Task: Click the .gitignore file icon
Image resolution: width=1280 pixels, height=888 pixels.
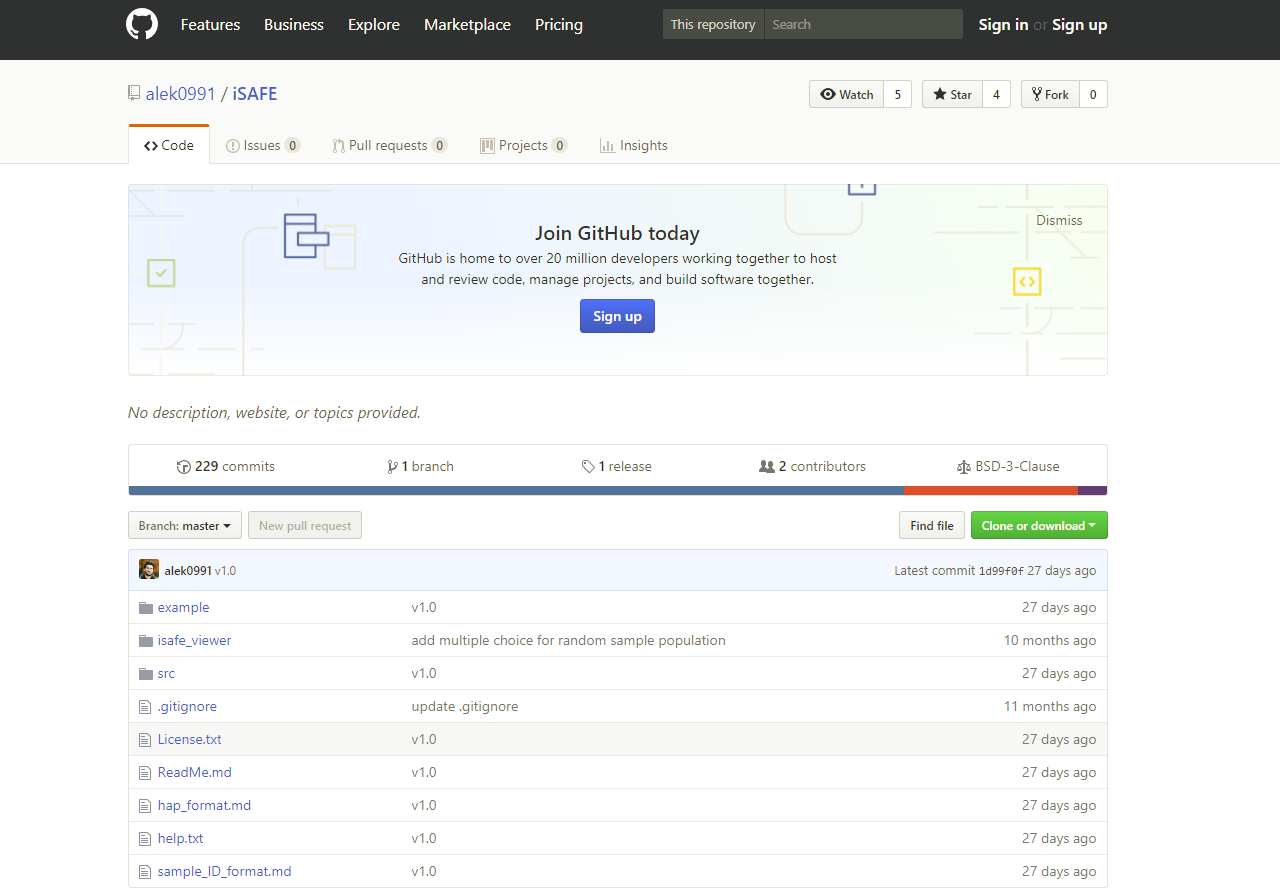Action: (x=145, y=706)
